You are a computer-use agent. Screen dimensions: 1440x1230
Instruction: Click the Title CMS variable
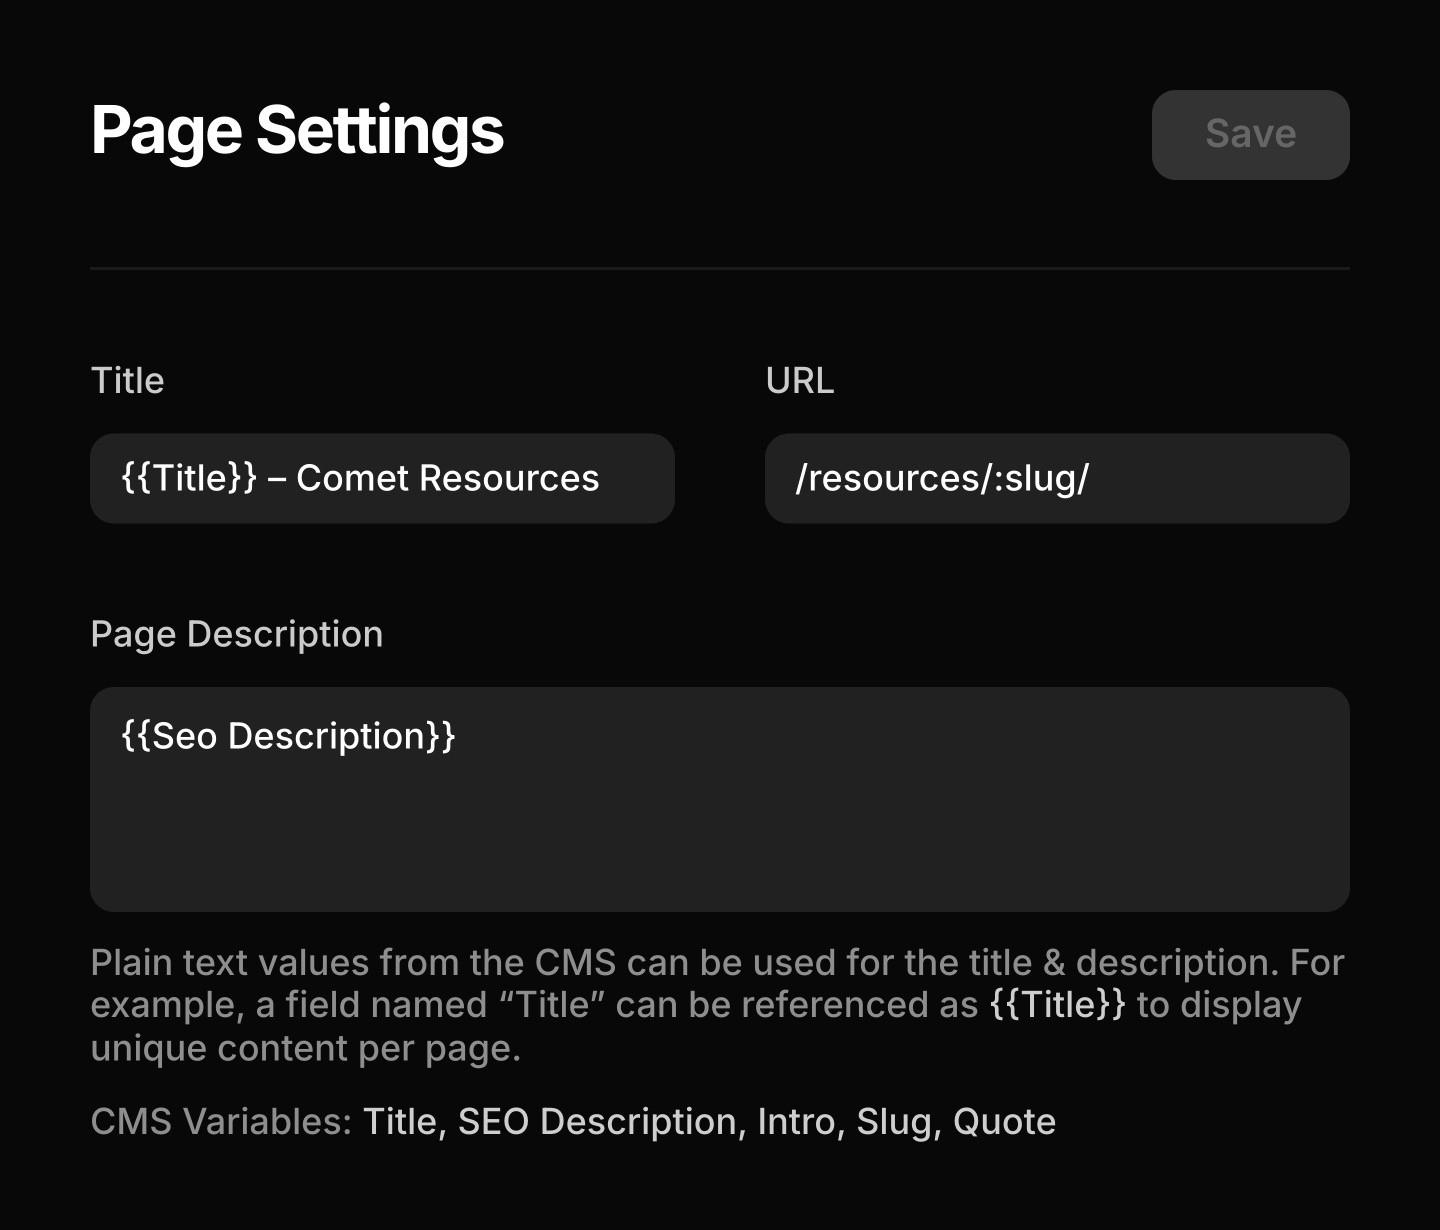[399, 1122]
